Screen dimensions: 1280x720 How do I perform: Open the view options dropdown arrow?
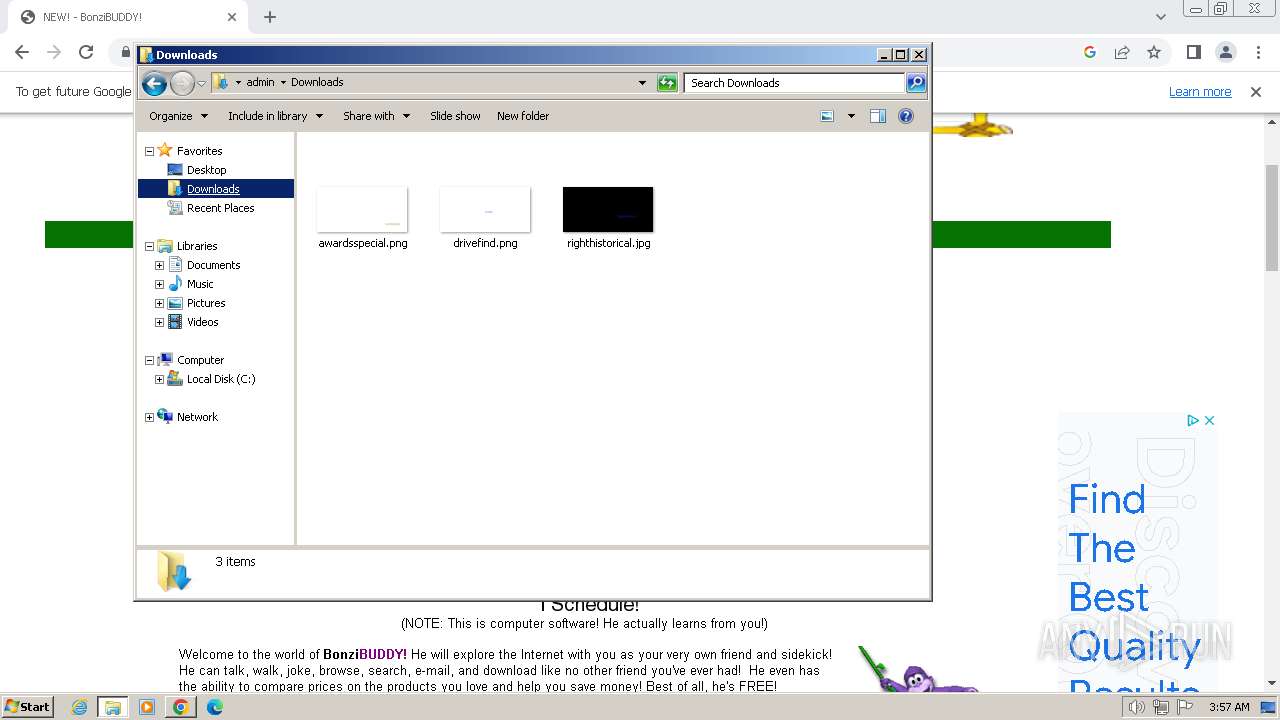(x=851, y=116)
